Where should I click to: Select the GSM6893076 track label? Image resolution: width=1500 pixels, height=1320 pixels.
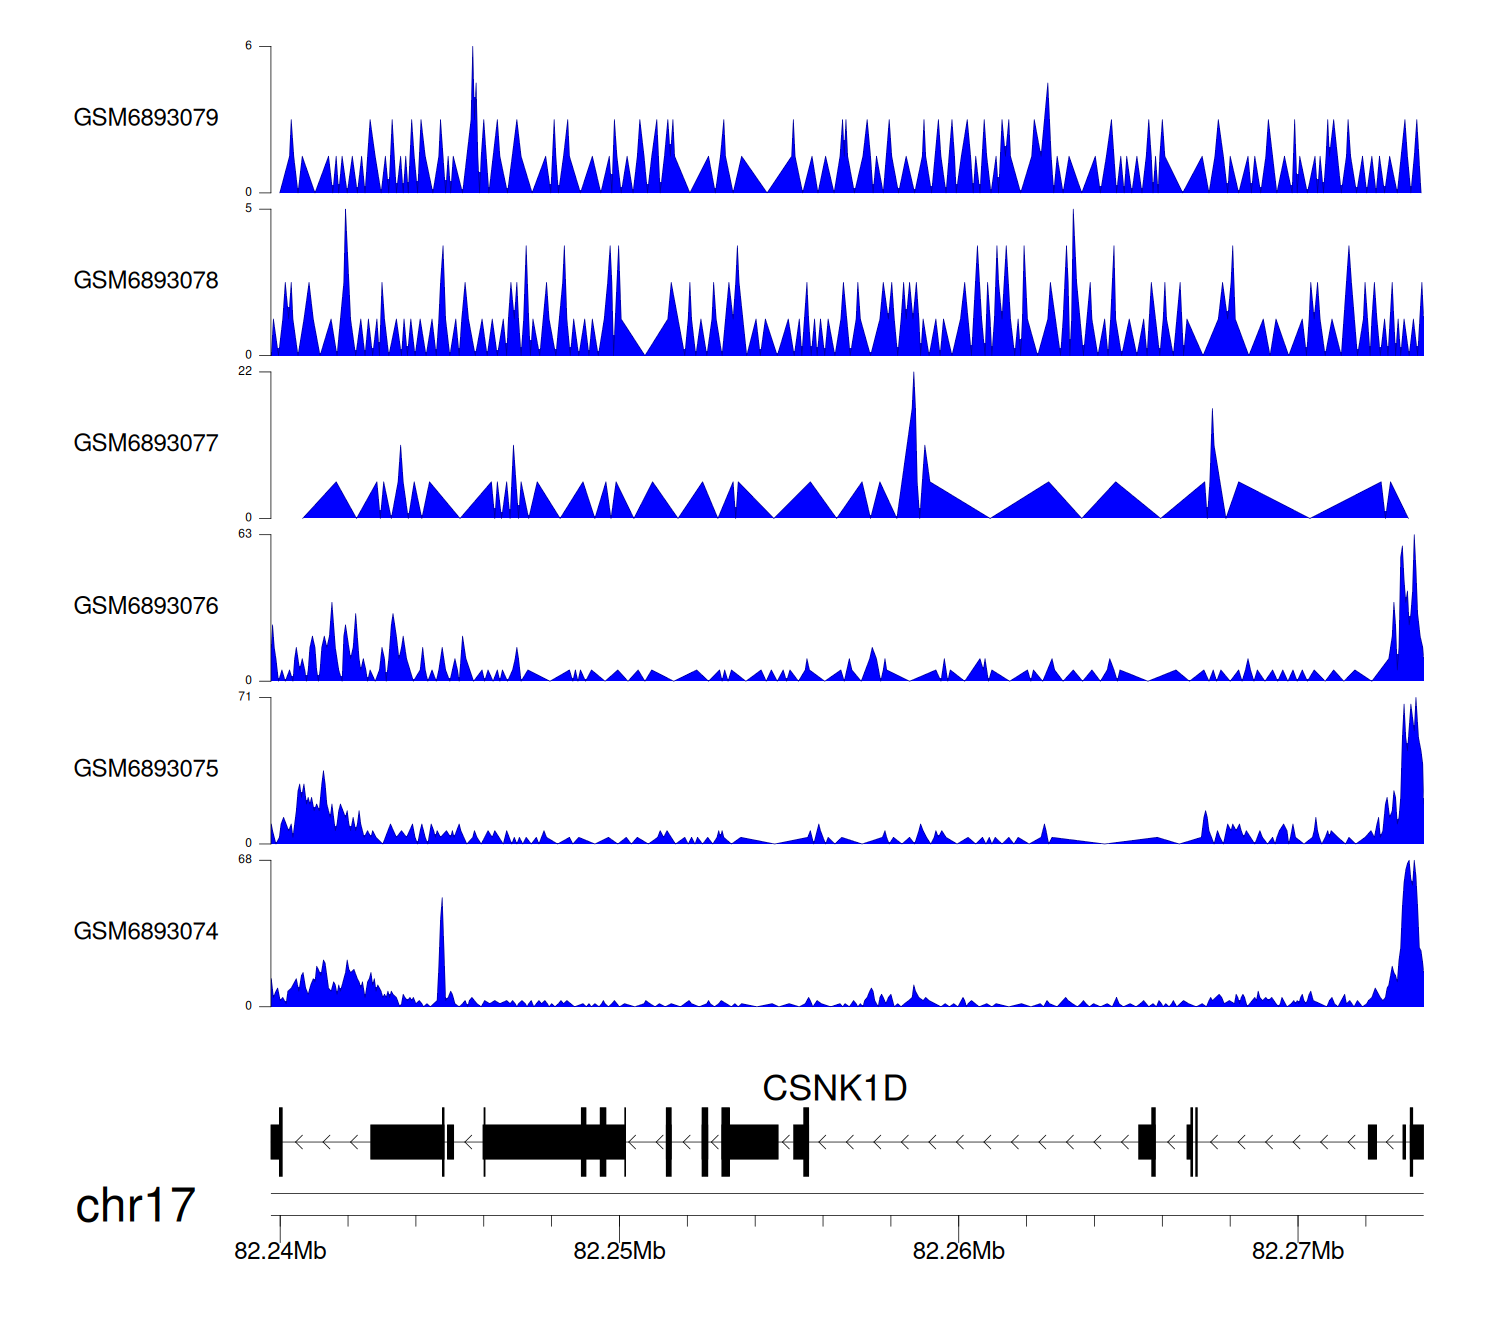pyautogui.click(x=146, y=606)
